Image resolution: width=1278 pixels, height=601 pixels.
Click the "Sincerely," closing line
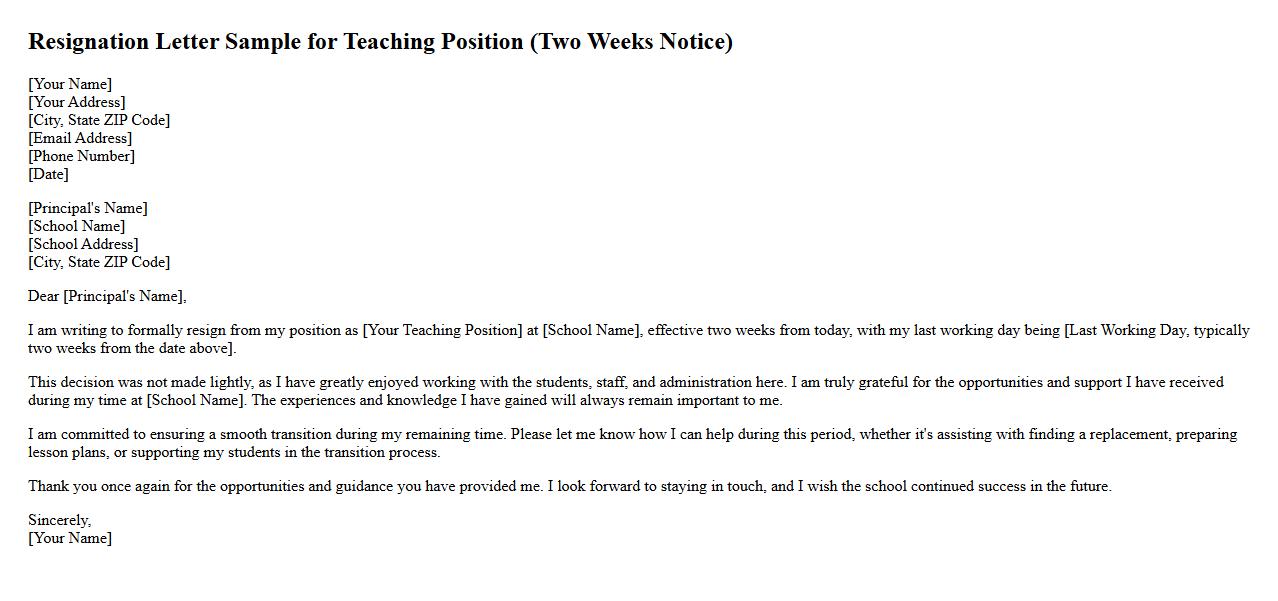click(x=59, y=520)
